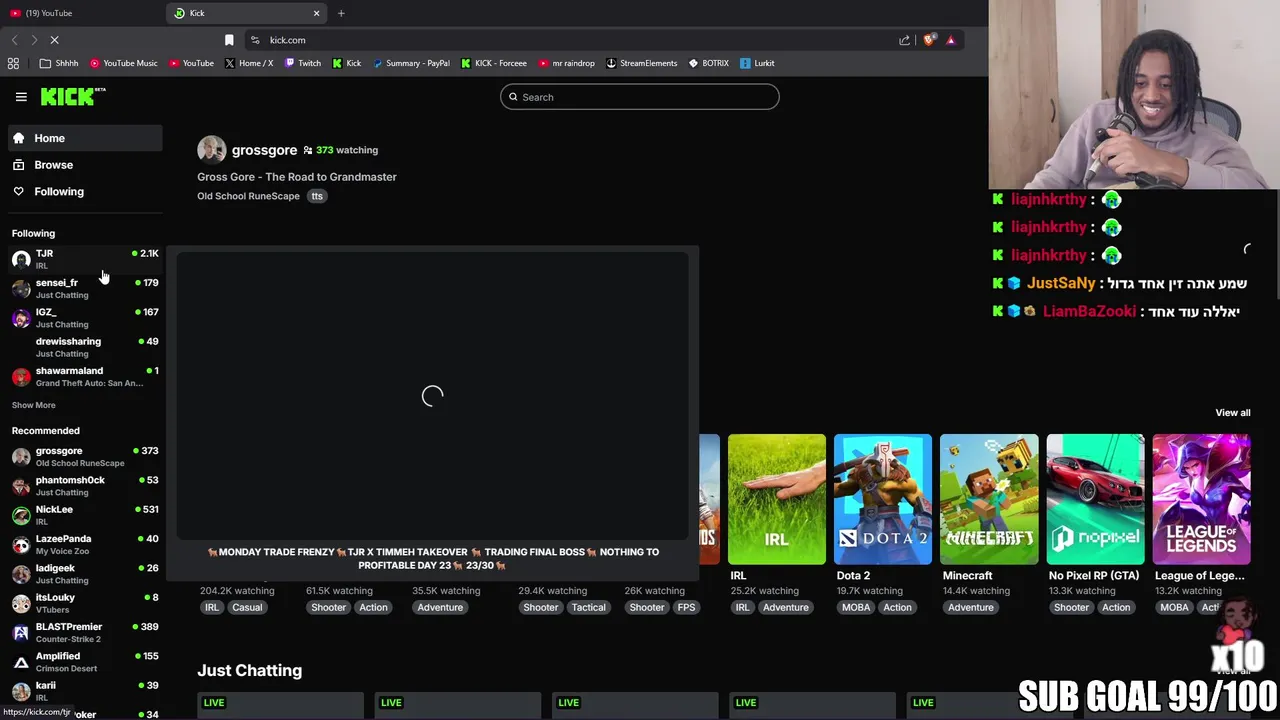1280x720 pixels.
Task: Open phantomsh0ck in Recommended list
Action: [84, 486]
